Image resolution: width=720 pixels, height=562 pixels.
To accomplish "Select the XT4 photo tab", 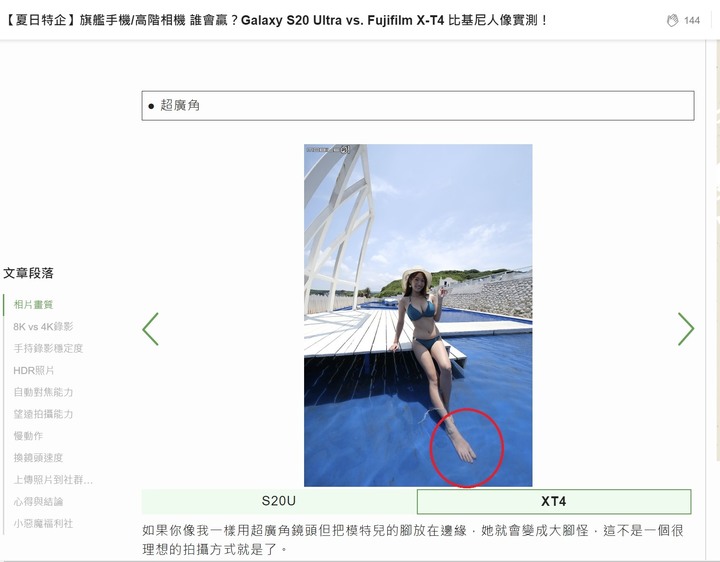I will (x=554, y=501).
